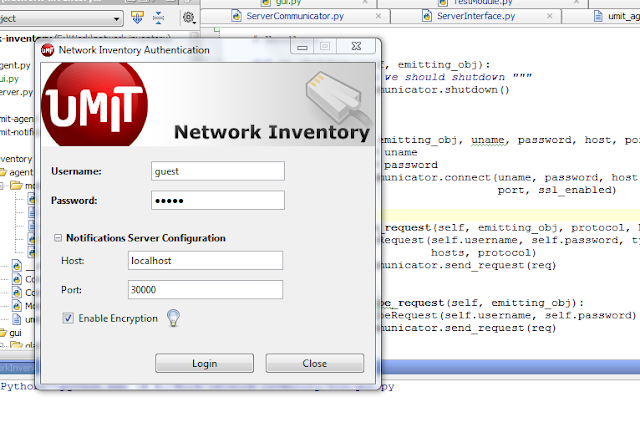Close the ServerInterface.py tab
Screen dimensions: 640x448
(549, 16)
